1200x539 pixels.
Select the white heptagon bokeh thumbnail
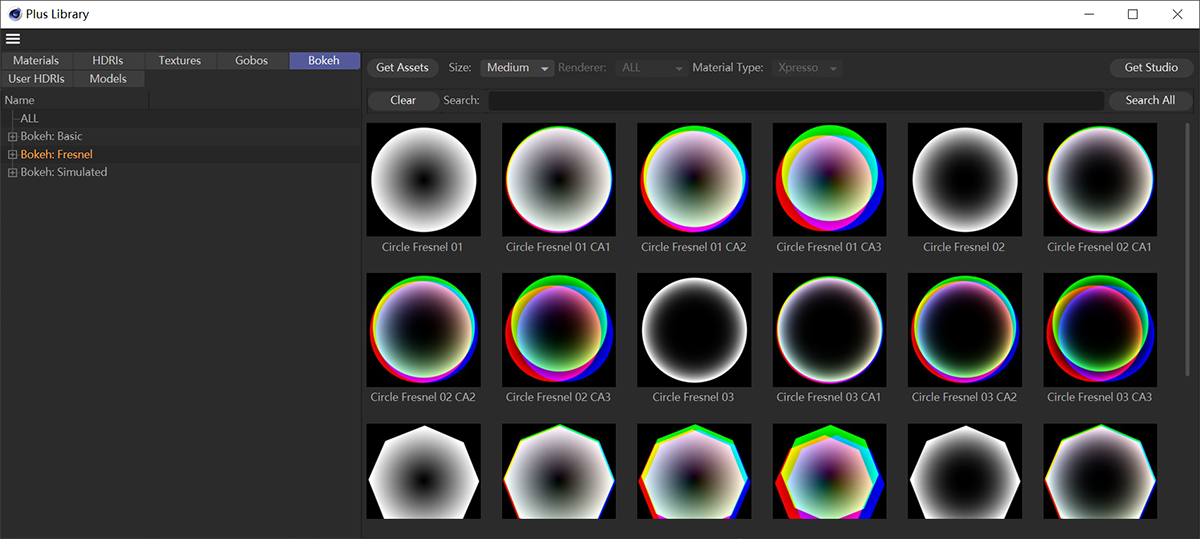click(423, 471)
